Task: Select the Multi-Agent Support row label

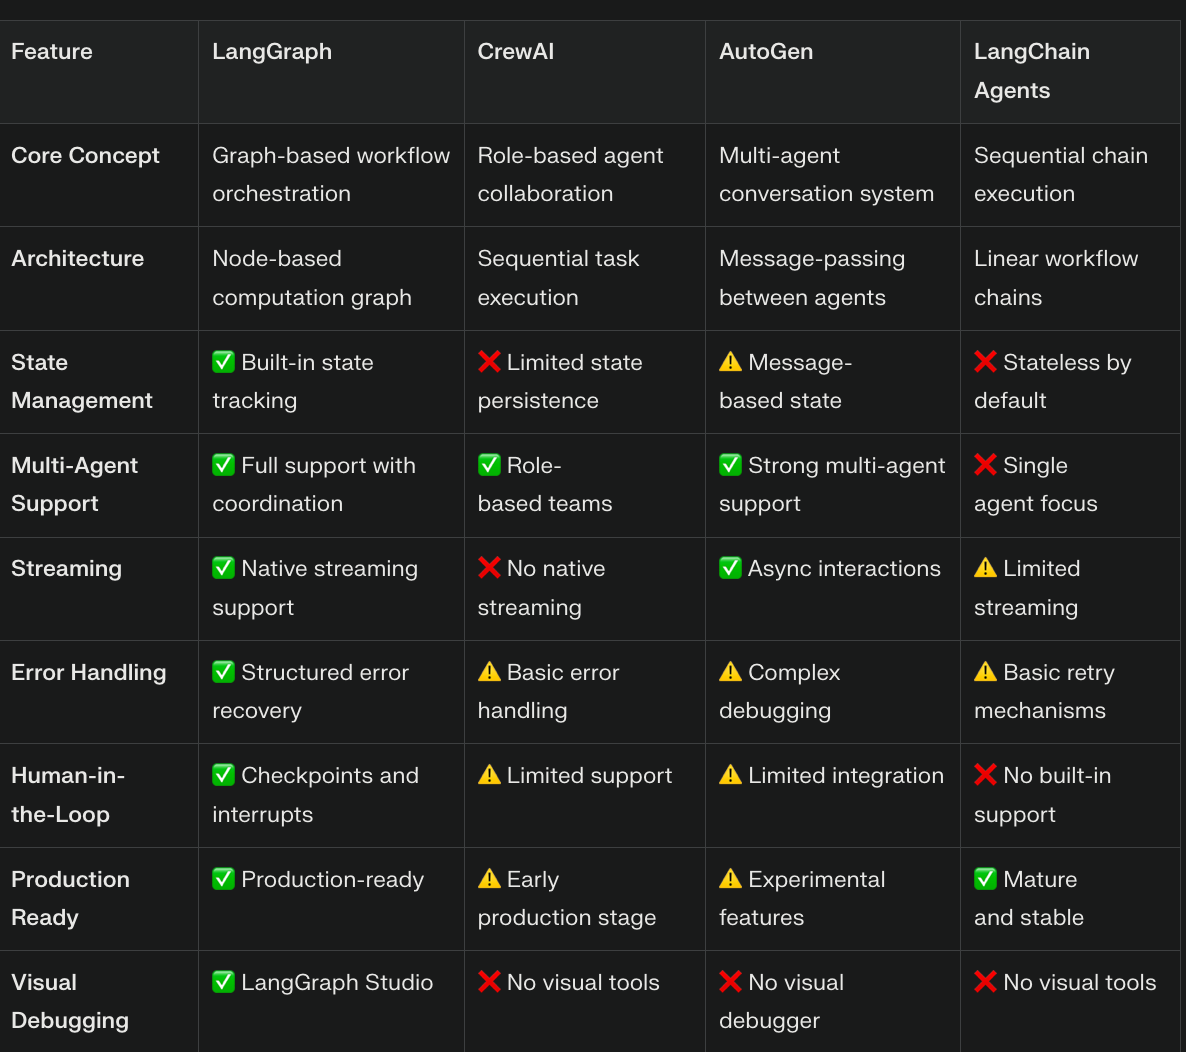Action: [x=75, y=484]
